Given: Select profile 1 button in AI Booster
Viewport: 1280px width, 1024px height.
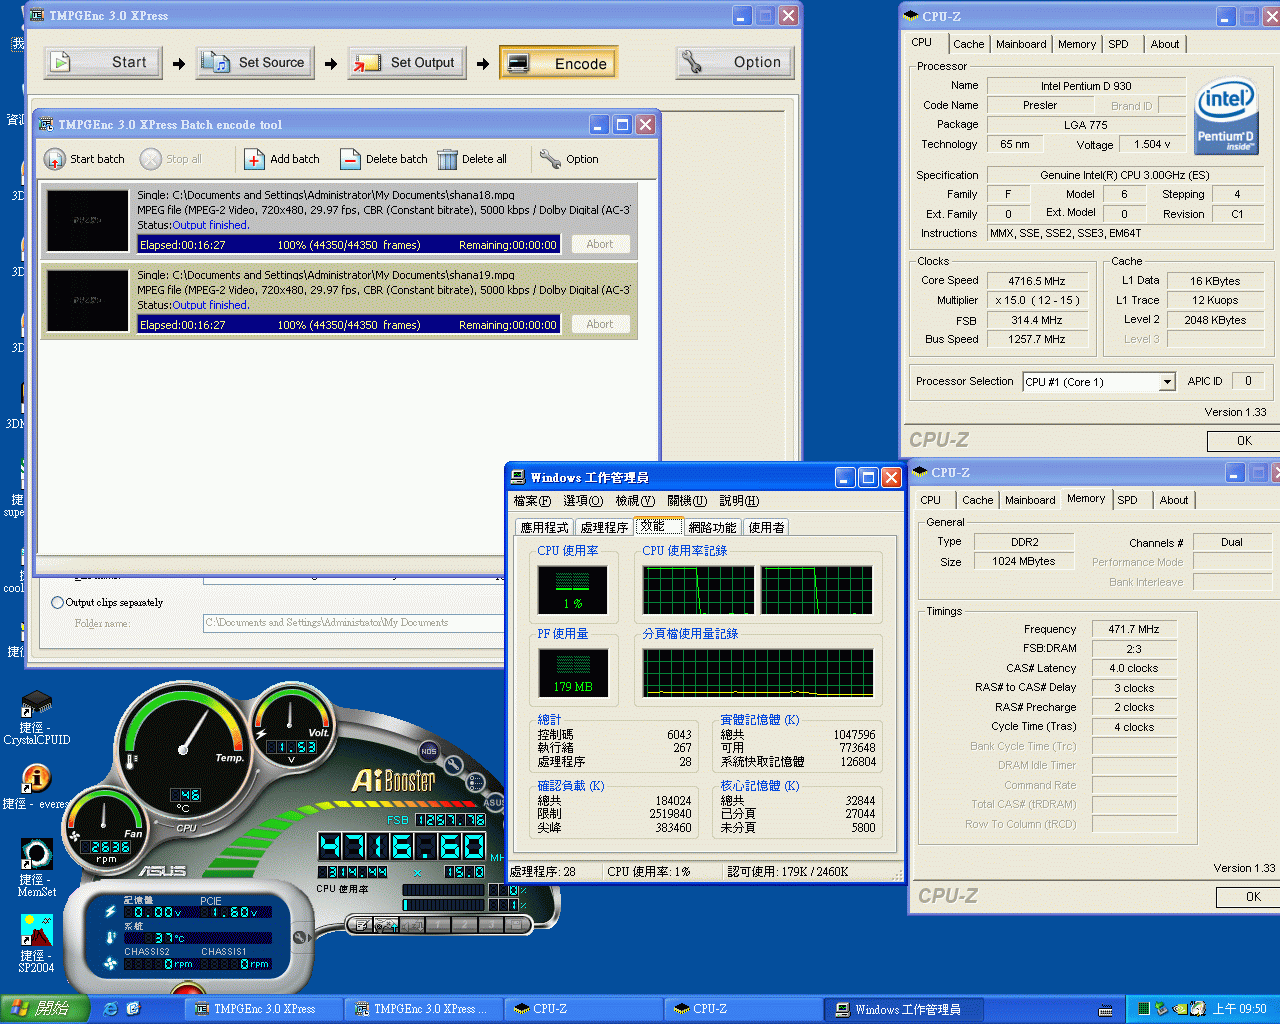Looking at the screenshot, I should coord(438,925).
